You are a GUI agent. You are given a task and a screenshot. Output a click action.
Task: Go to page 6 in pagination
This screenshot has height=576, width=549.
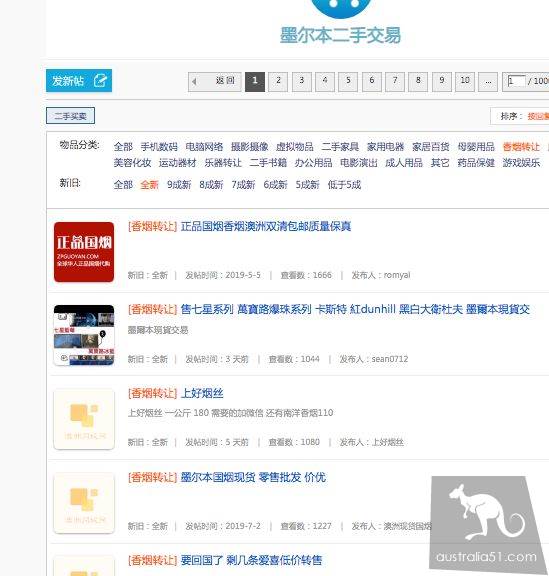pyautogui.click(x=372, y=81)
